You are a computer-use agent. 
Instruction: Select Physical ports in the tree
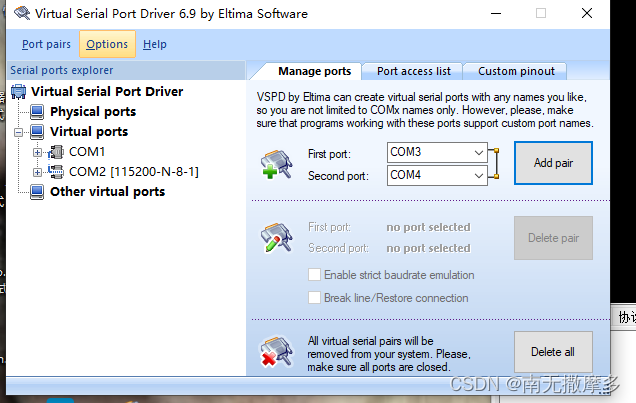click(x=93, y=111)
